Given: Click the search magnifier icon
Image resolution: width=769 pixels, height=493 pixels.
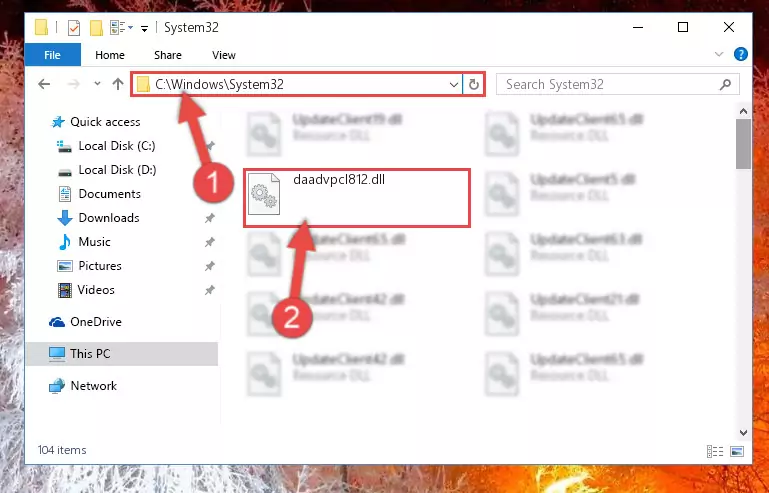Looking at the screenshot, I should [725, 84].
